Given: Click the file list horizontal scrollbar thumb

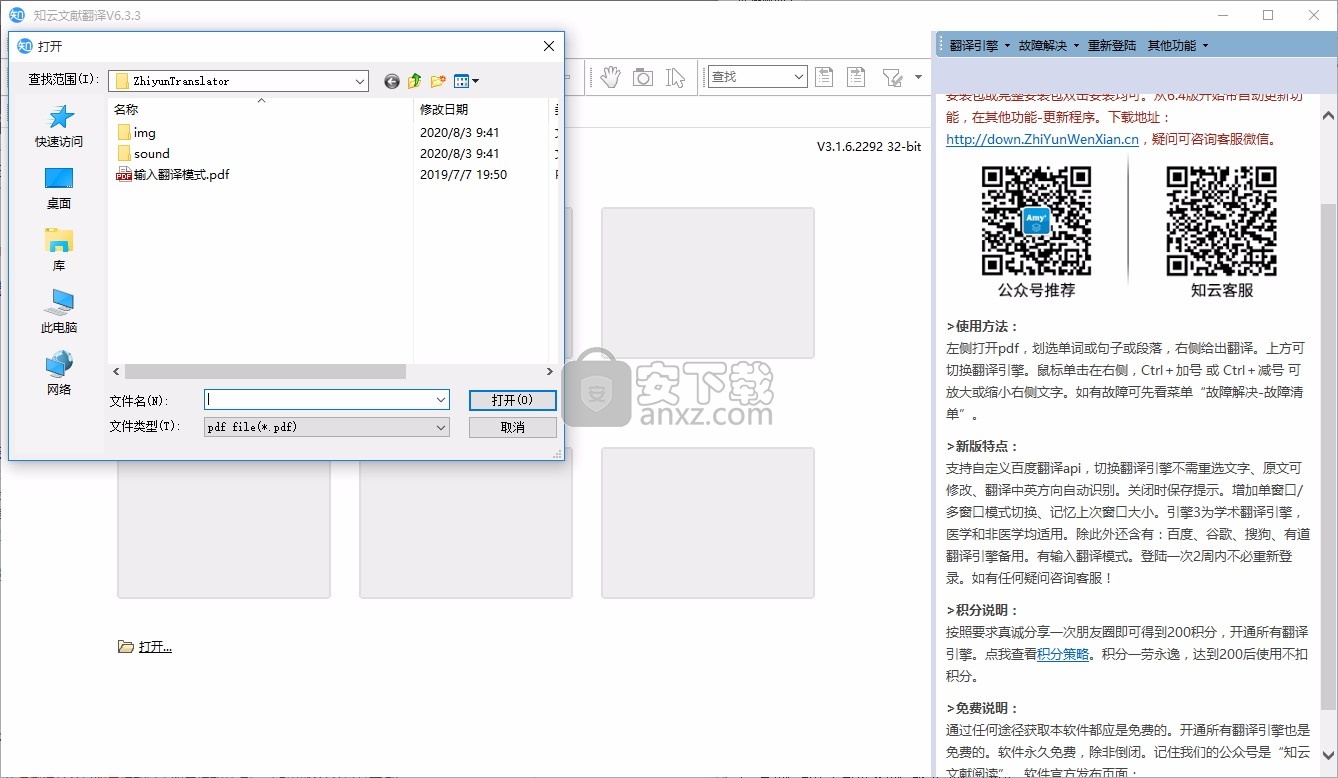Looking at the screenshot, I should [265, 371].
